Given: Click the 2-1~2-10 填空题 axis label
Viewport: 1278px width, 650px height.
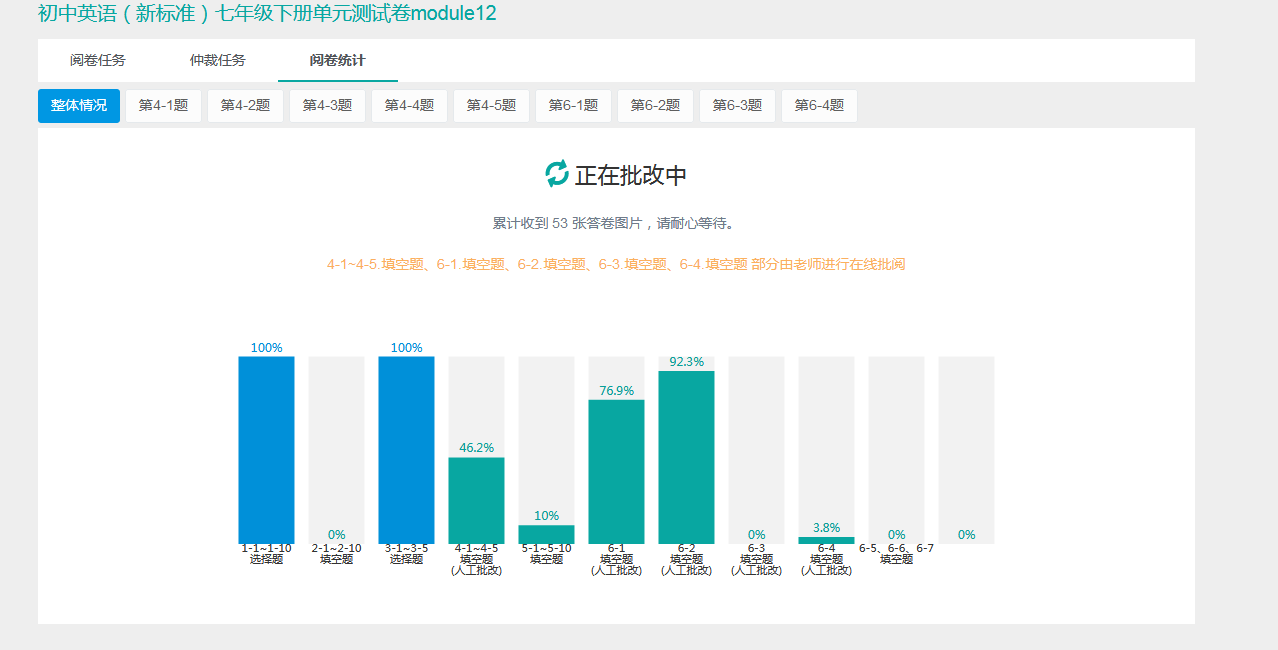Looking at the screenshot, I should pyautogui.click(x=336, y=554).
